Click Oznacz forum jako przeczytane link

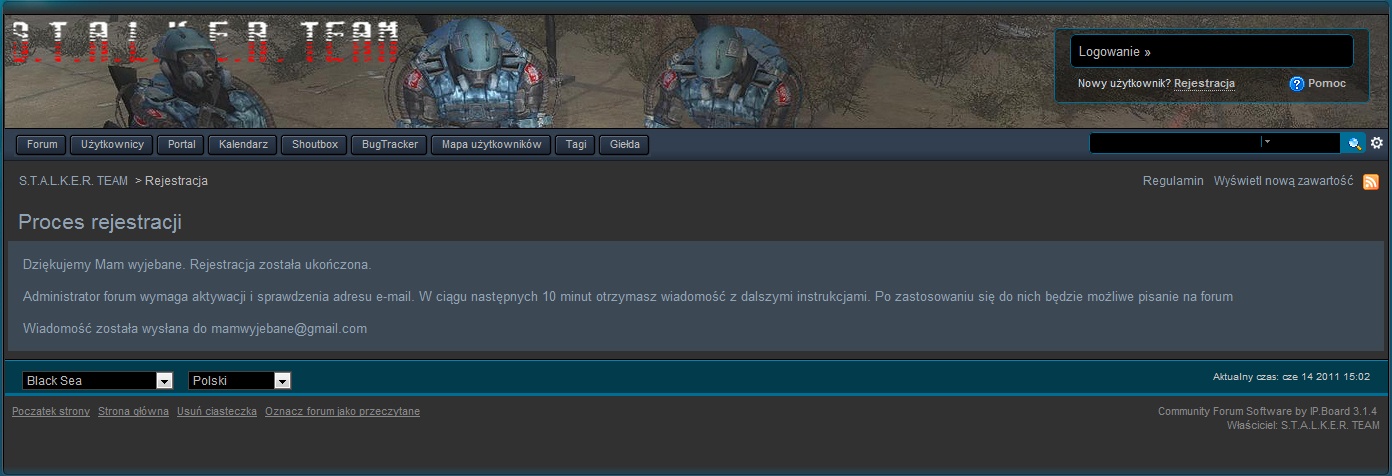click(x=342, y=412)
